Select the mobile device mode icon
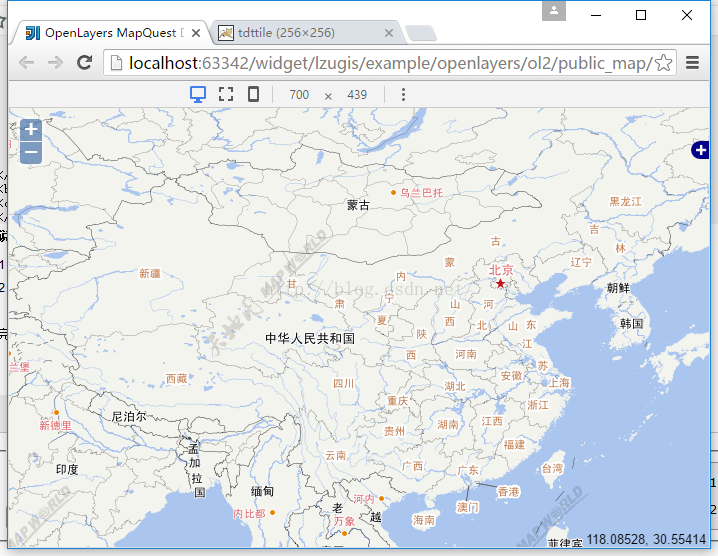718x556 pixels. (253, 94)
